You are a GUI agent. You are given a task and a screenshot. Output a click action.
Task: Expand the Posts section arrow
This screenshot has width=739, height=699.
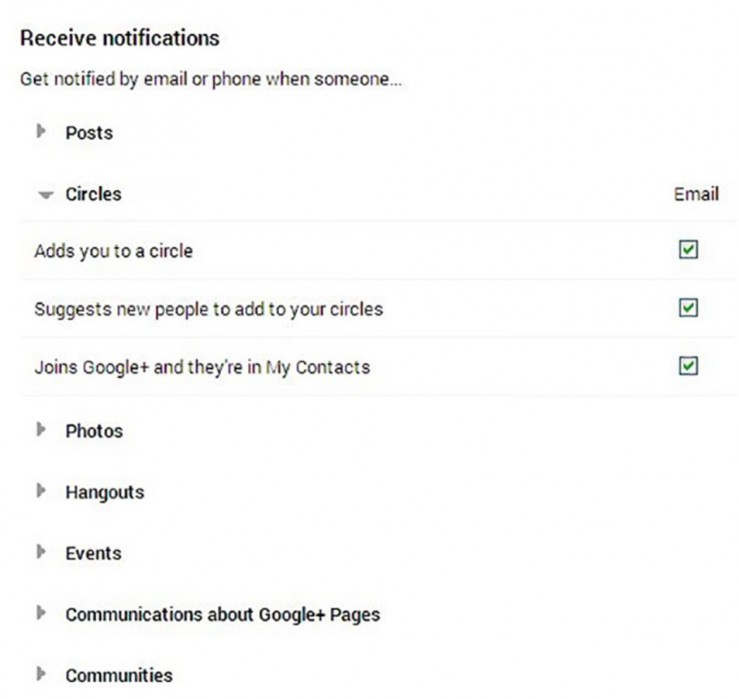click(x=41, y=132)
